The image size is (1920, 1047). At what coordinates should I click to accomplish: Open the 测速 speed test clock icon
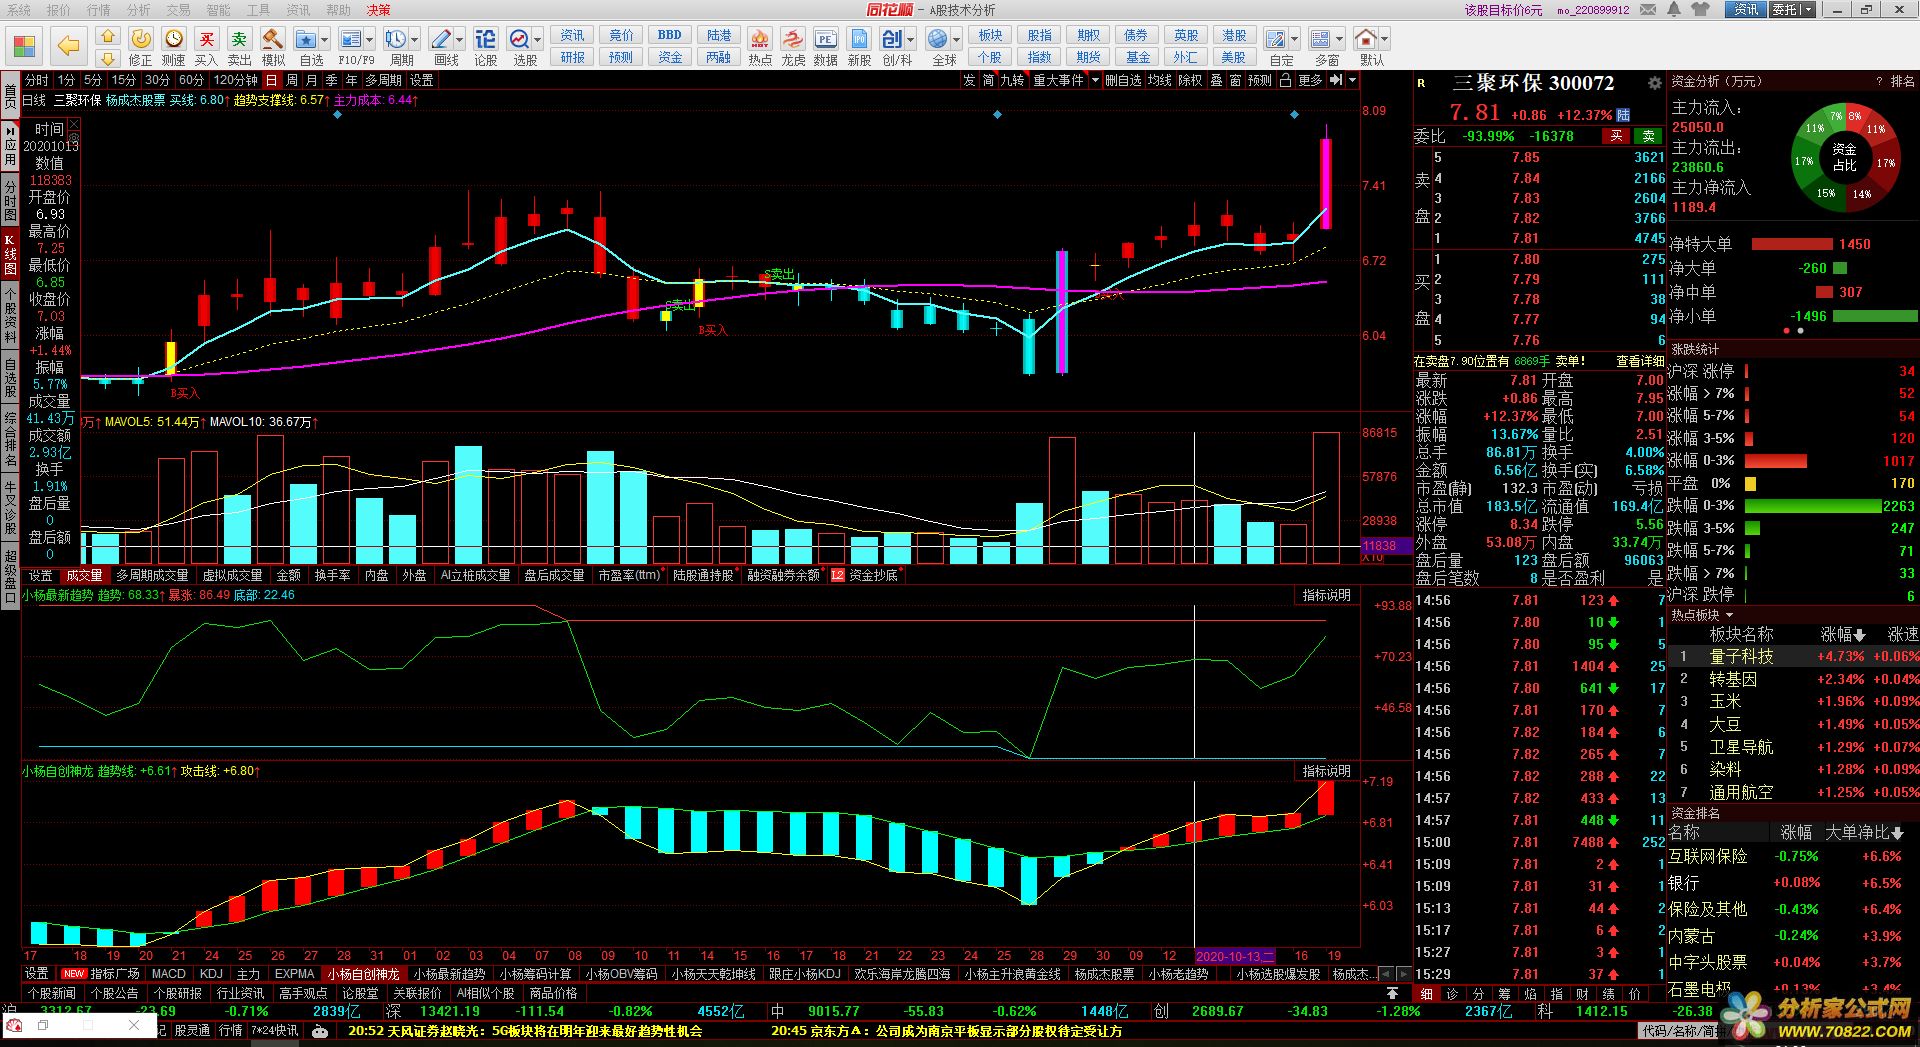(174, 39)
